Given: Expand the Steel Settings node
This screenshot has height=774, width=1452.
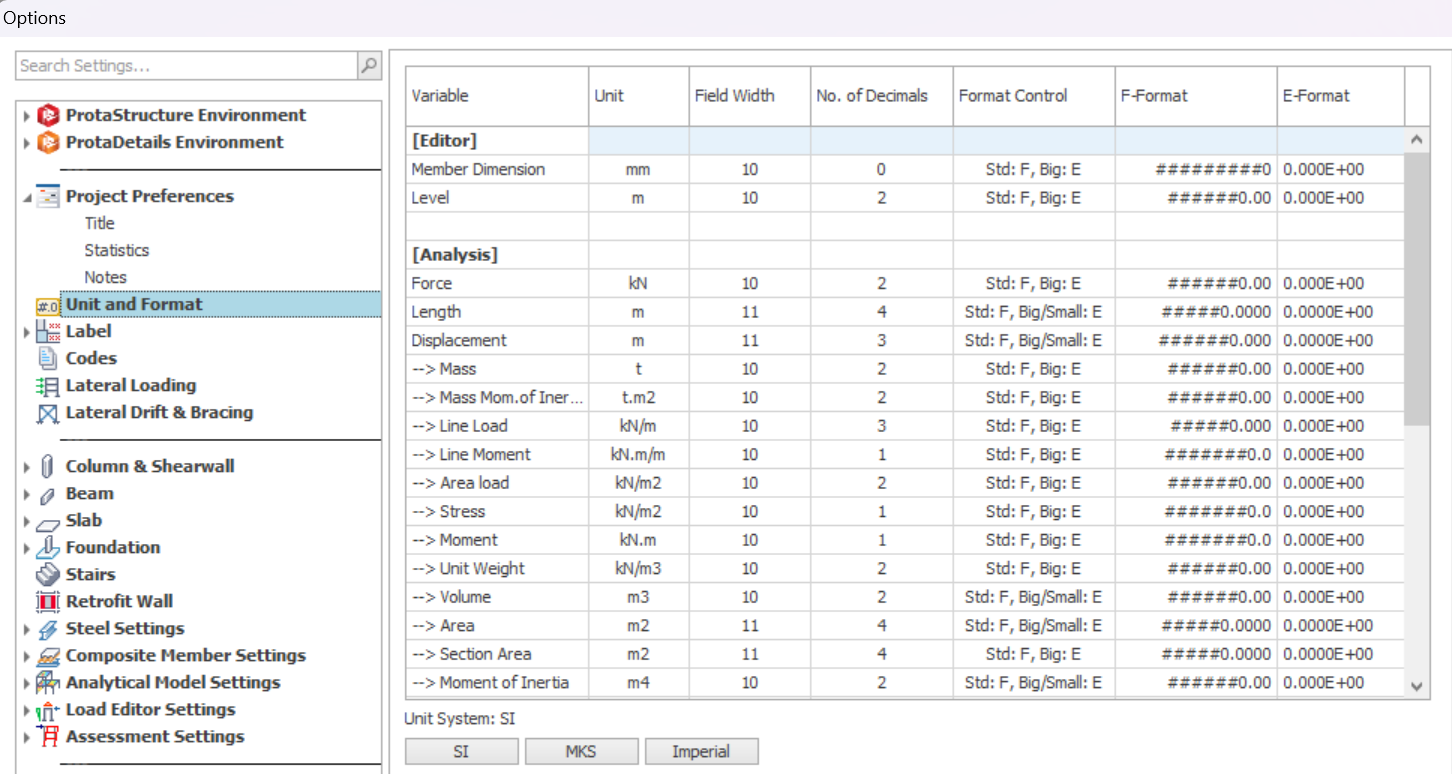Looking at the screenshot, I should [x=27, y=630].
